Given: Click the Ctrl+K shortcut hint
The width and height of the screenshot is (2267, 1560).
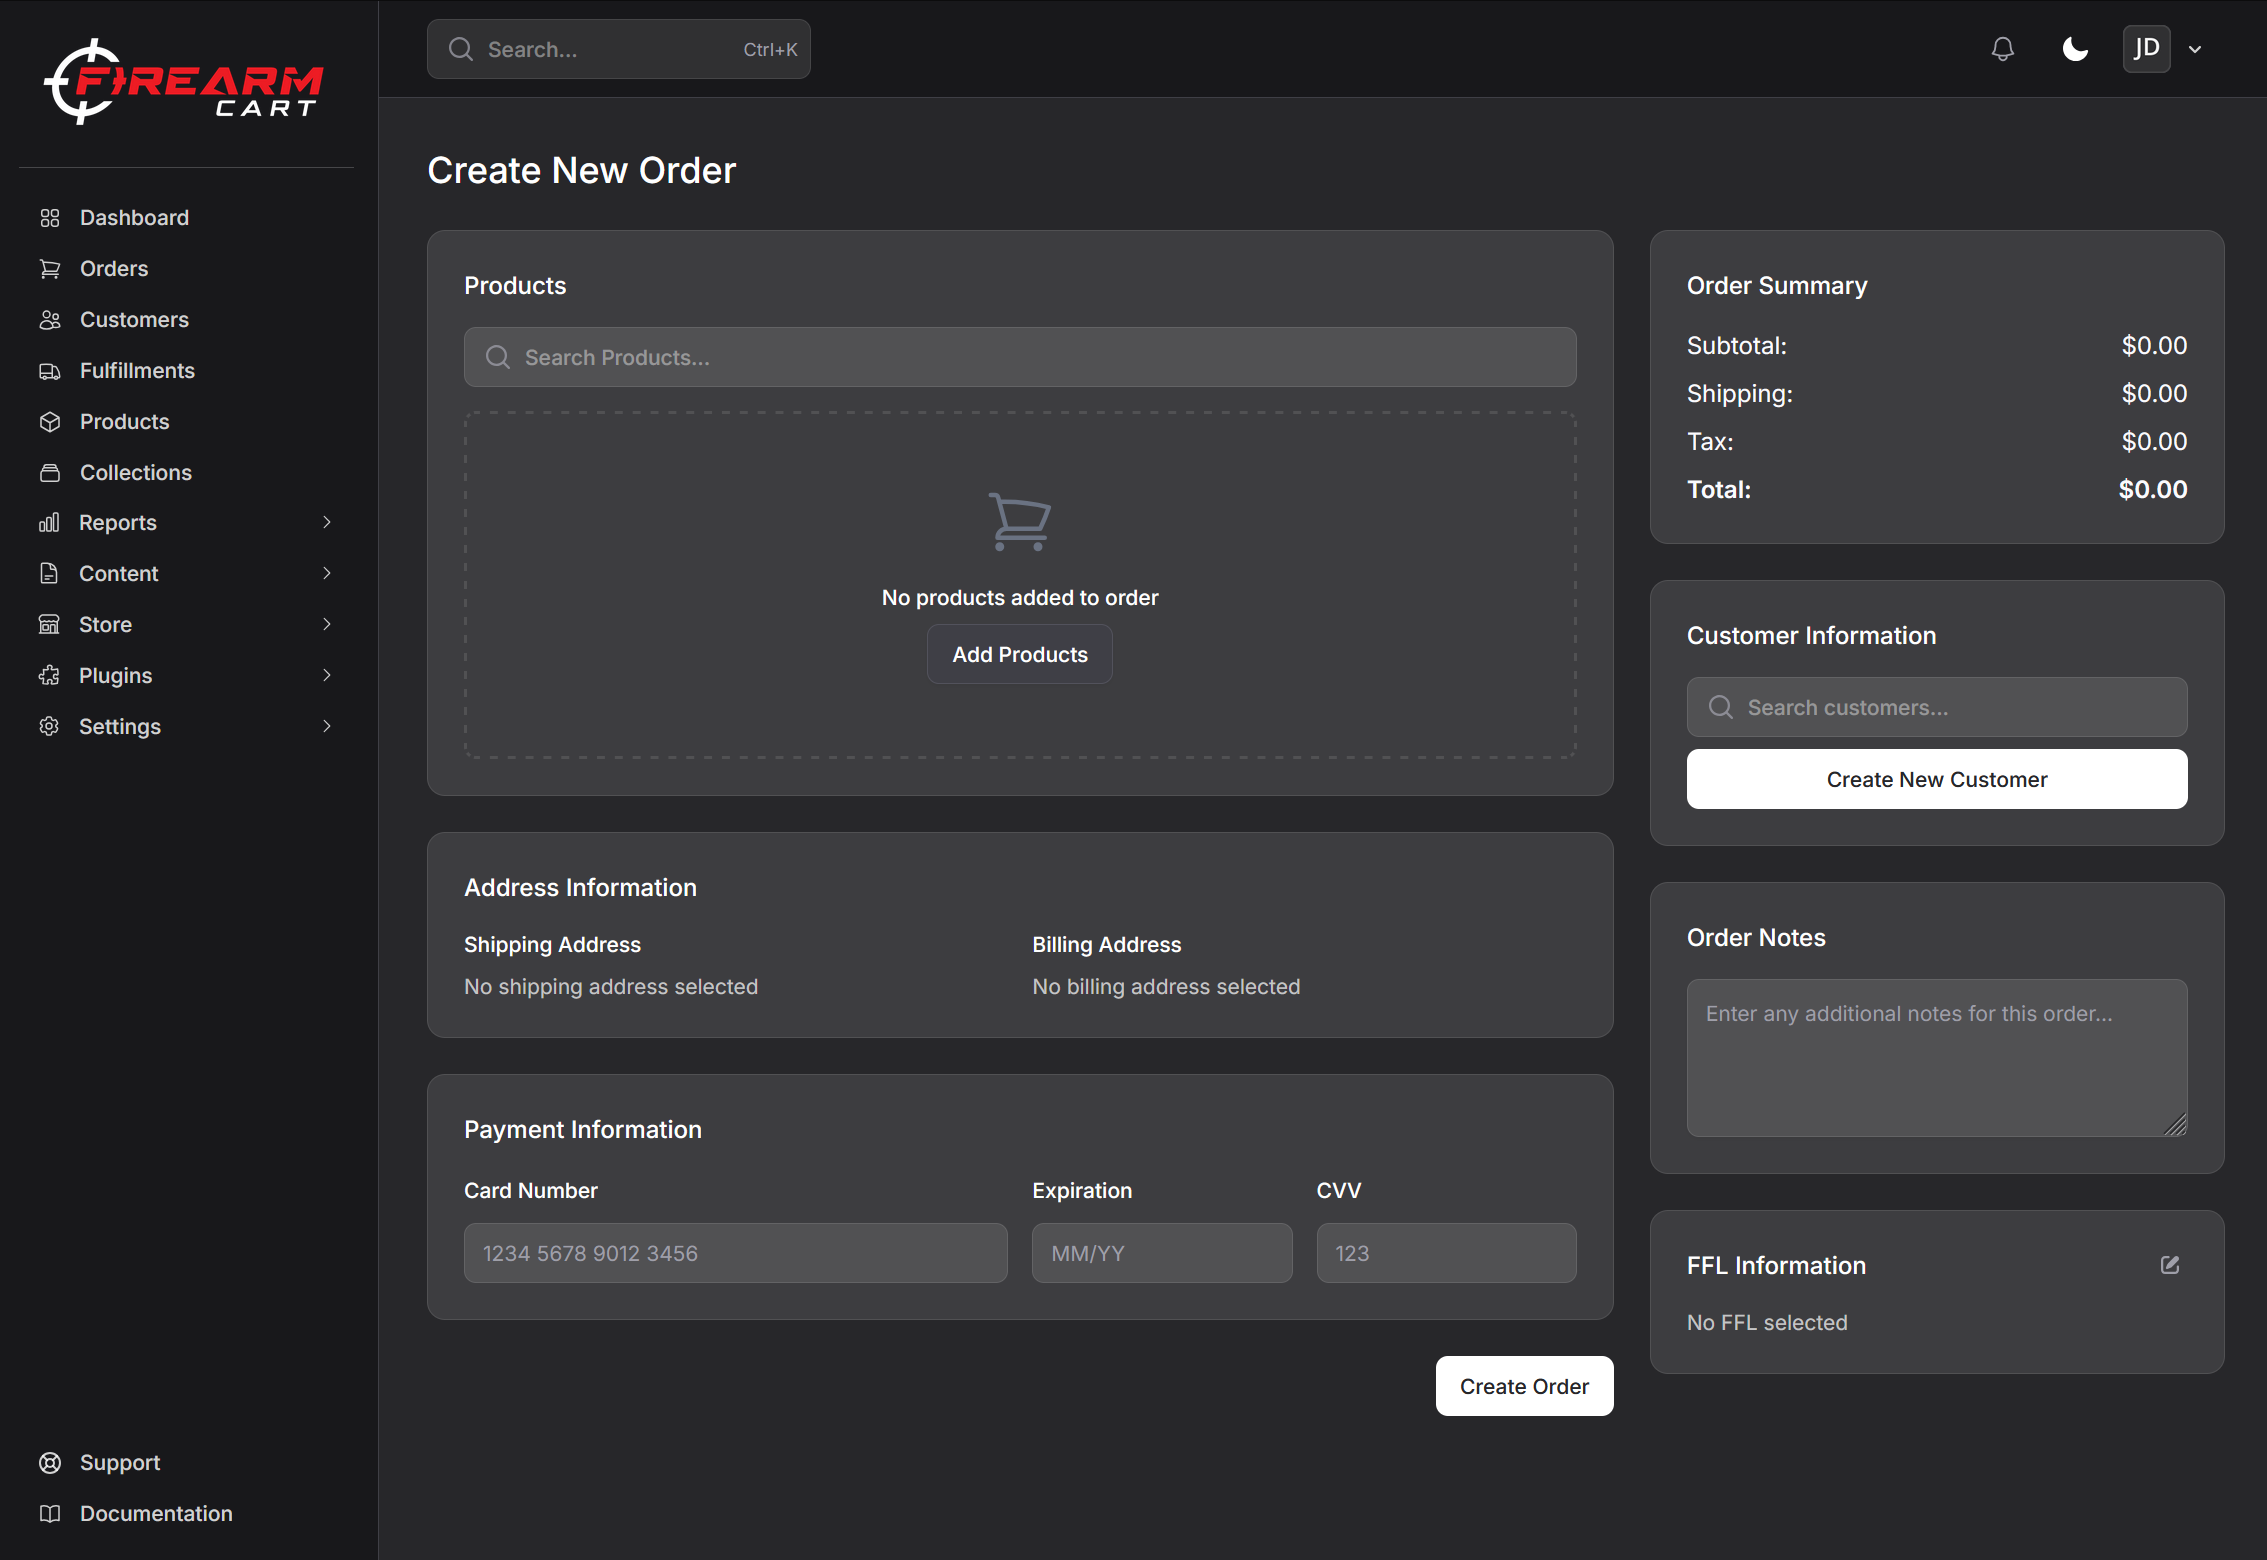Looking at the screenshot, I should (x=770, y=49).
